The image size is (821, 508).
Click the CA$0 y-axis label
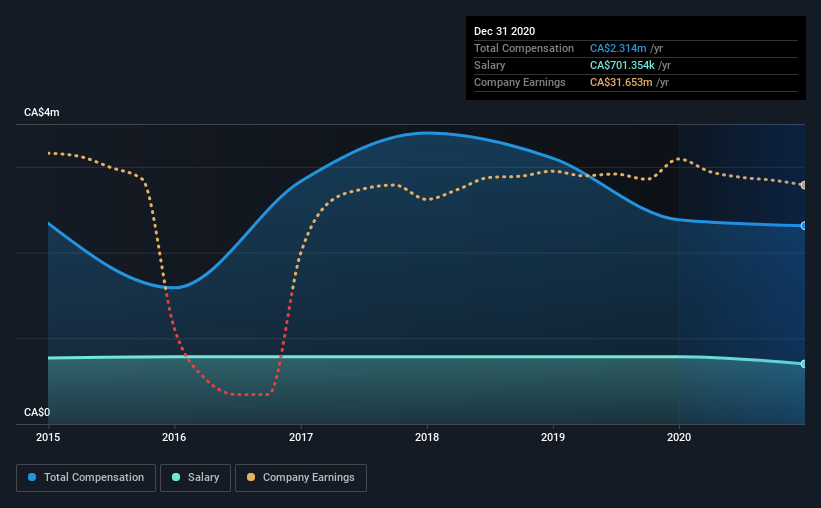coord(37,412)
